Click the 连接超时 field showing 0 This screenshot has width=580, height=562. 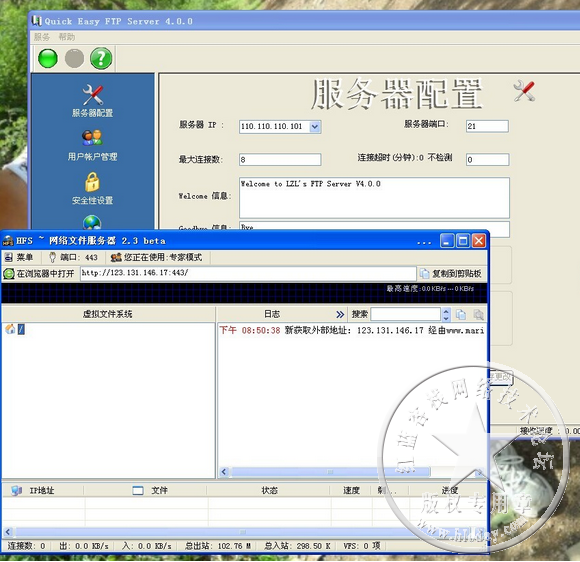pyautogui.click(x=488, y=159)
